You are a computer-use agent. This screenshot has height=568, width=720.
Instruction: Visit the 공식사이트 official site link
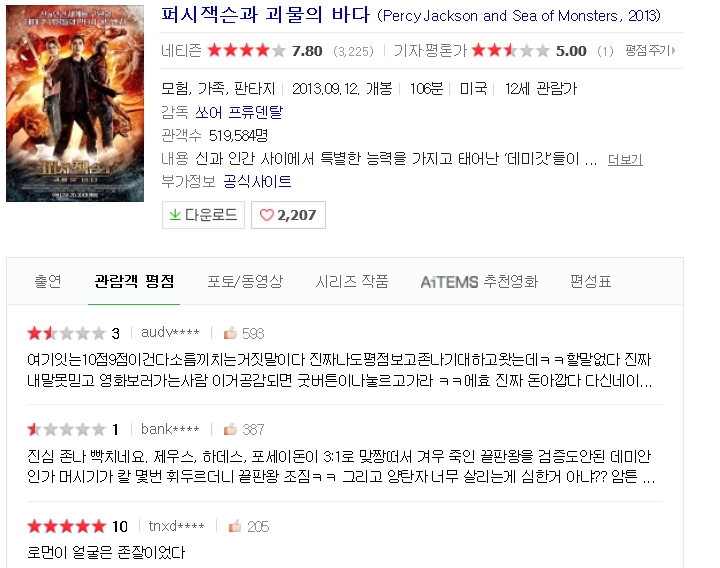point(257,181)
